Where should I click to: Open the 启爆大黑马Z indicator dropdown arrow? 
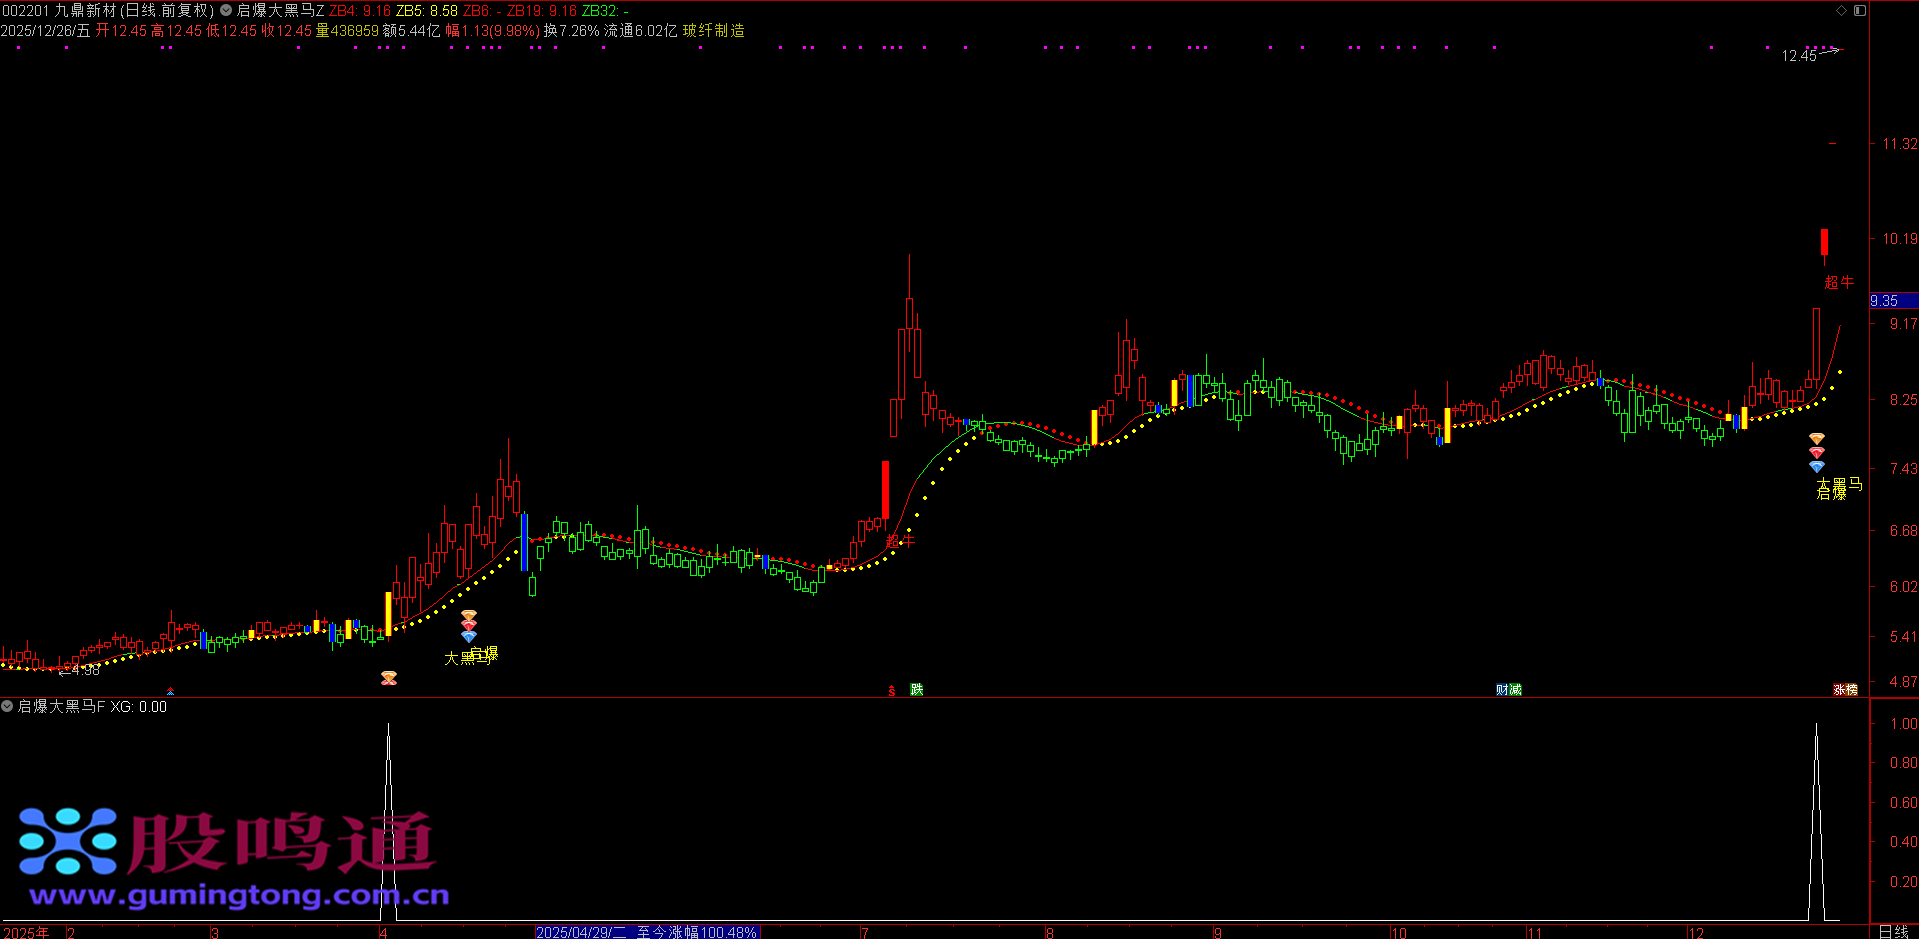[226, 11]
